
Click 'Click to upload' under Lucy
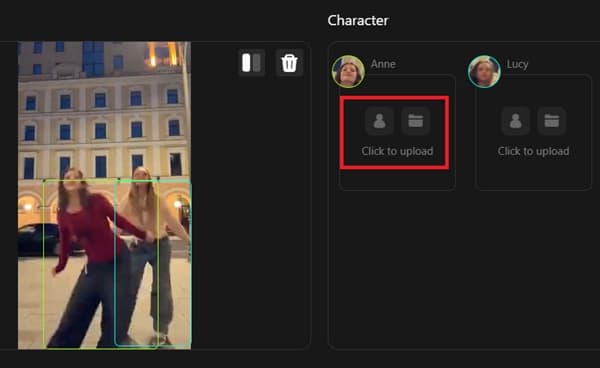click(x=533, y=151)
